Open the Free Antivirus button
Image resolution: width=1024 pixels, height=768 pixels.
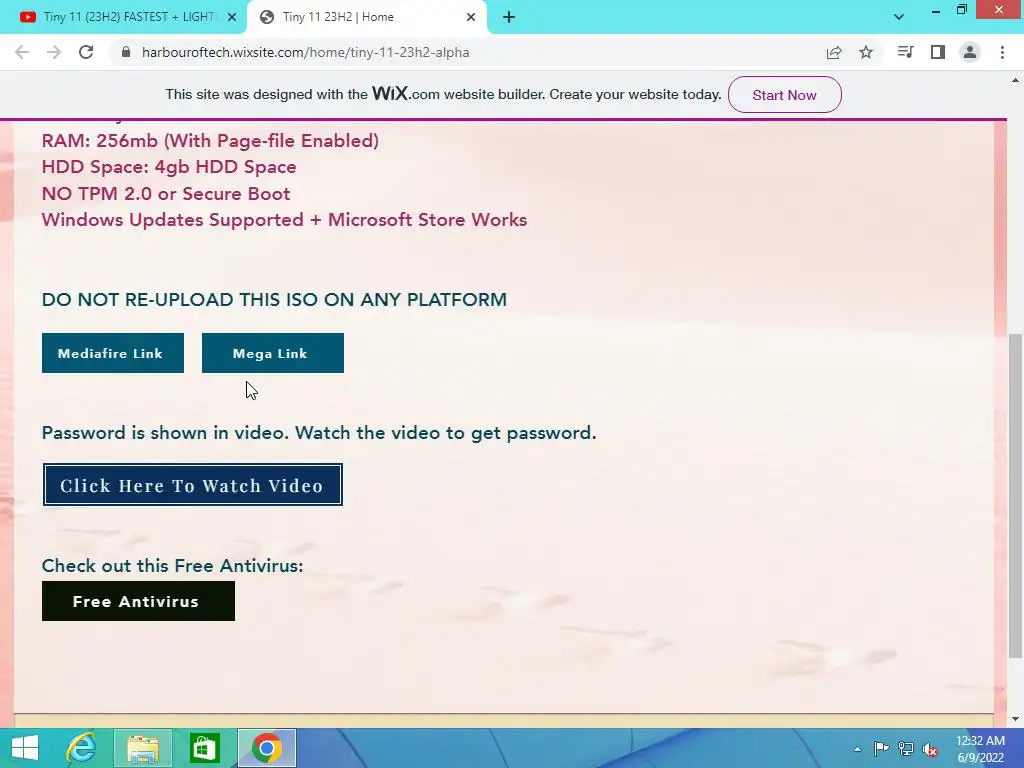[138, 601]
